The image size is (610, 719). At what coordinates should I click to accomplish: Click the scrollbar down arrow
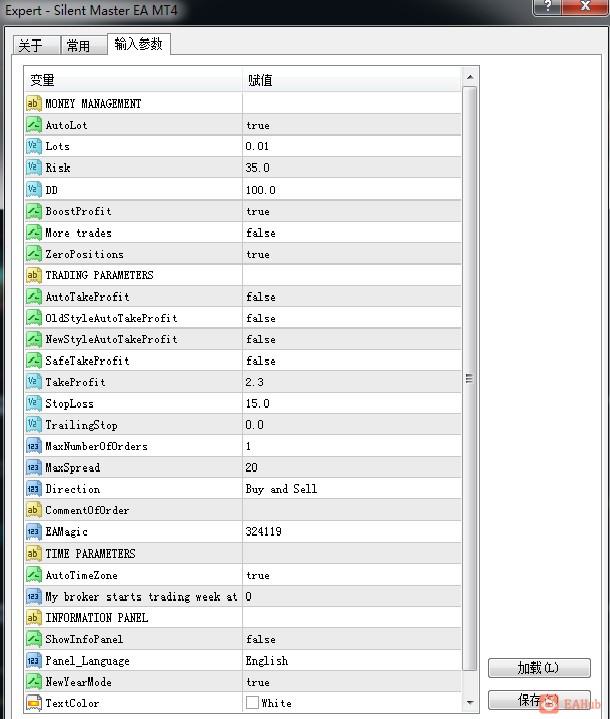tap(470, 702)
